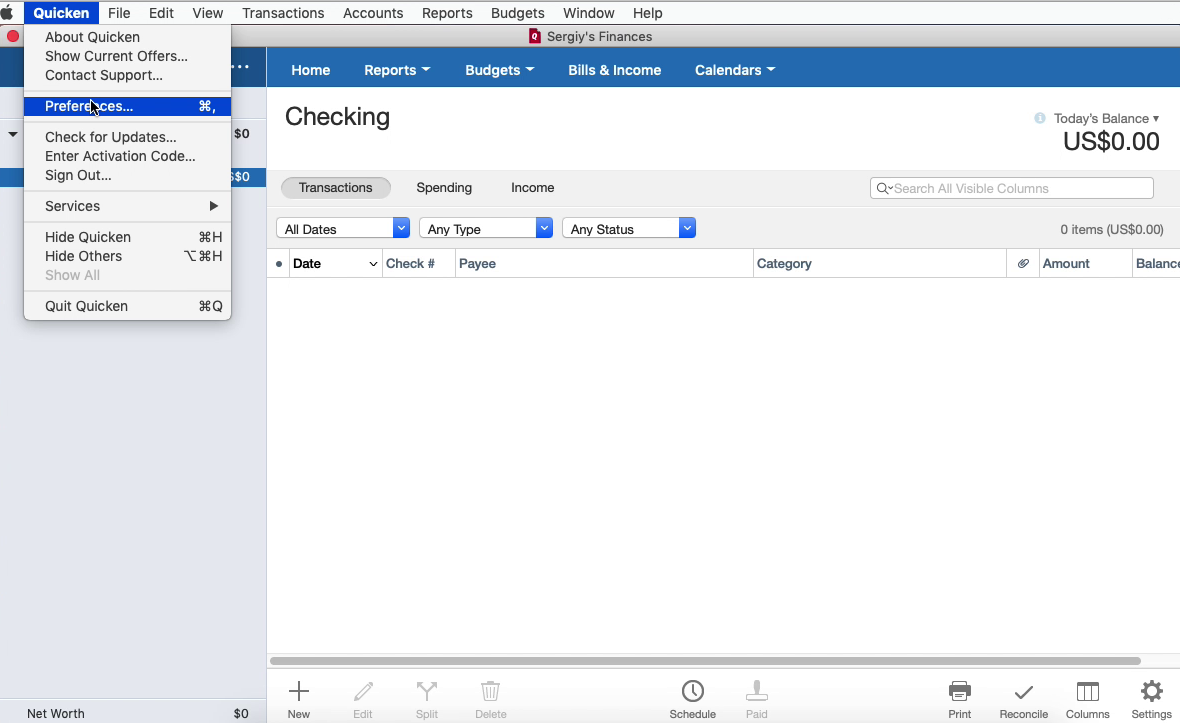This screenshot has width=1180, height=723.
Task: Open the Schedule clock icon
Action: coord(692,691)
